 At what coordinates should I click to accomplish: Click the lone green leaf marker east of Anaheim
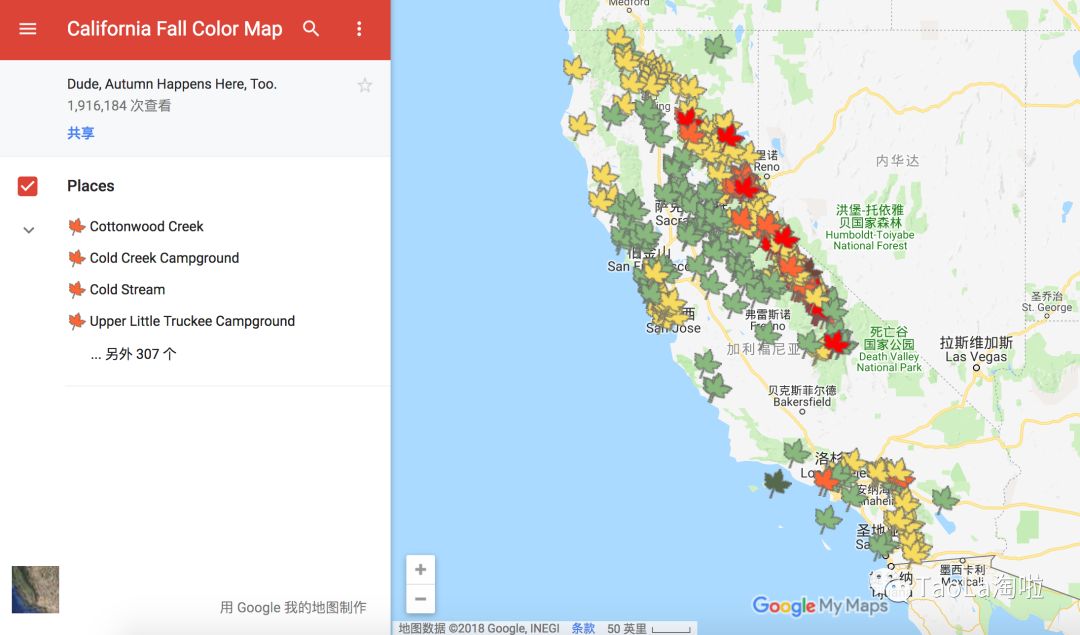(x=944, y=499)
